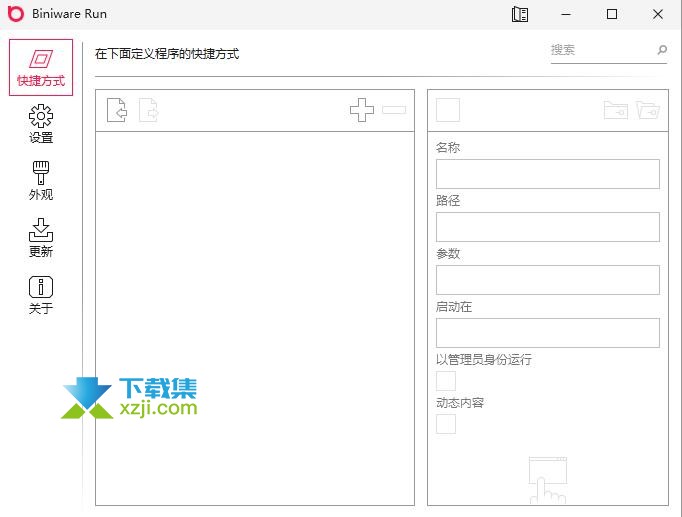Maximize the Biniware Run window
682x517 pixels.
pos(612,14)
